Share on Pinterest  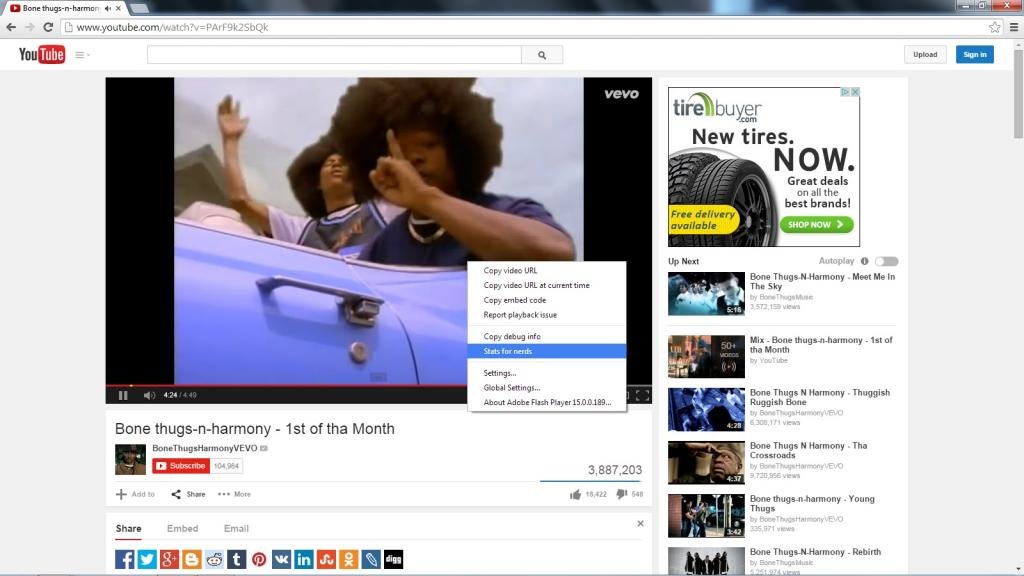(259, 559)
